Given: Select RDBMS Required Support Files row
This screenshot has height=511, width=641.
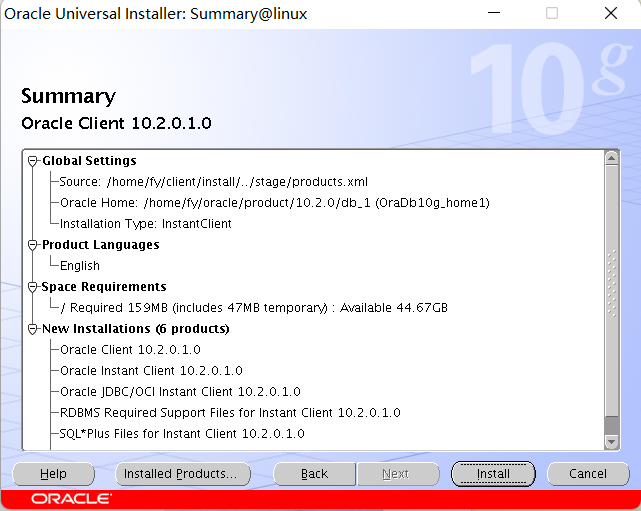Looking at the screenshot, I should pyautogui.click(x=230, y=412).
